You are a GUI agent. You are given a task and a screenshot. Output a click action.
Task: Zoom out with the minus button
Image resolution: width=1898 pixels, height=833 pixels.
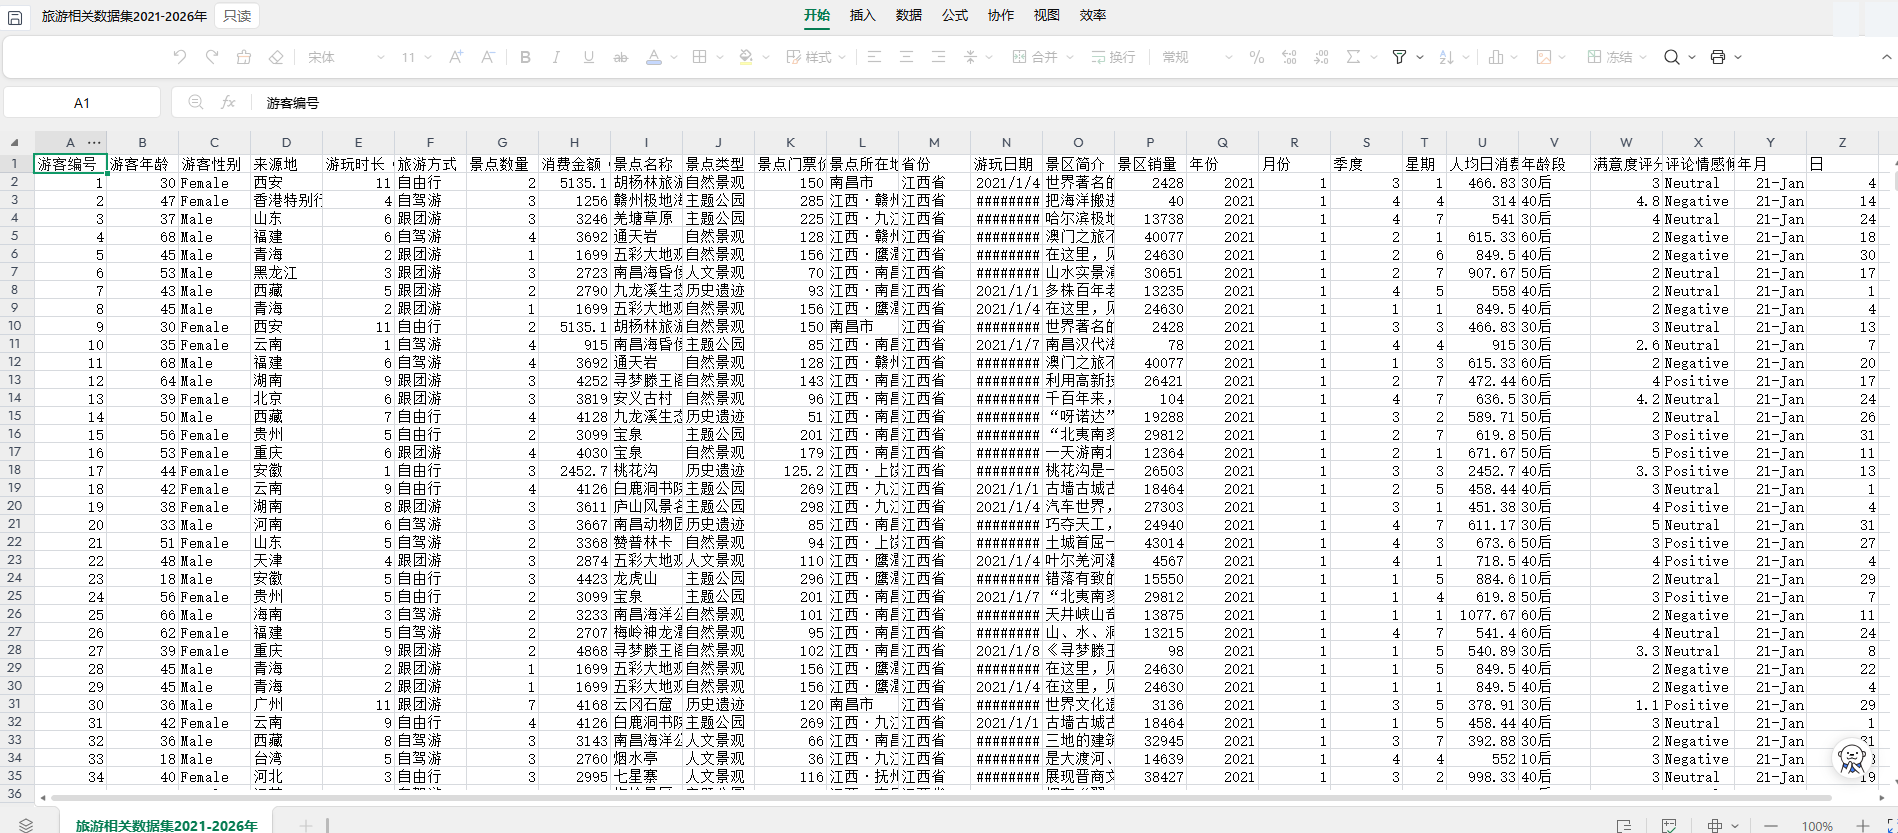1771,826
